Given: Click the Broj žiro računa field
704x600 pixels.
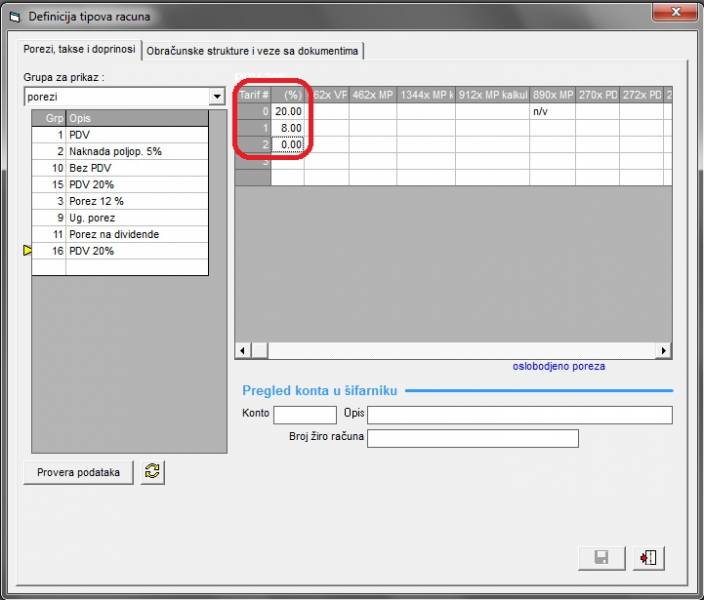Looking at the screenshot, I should (473, 438).
